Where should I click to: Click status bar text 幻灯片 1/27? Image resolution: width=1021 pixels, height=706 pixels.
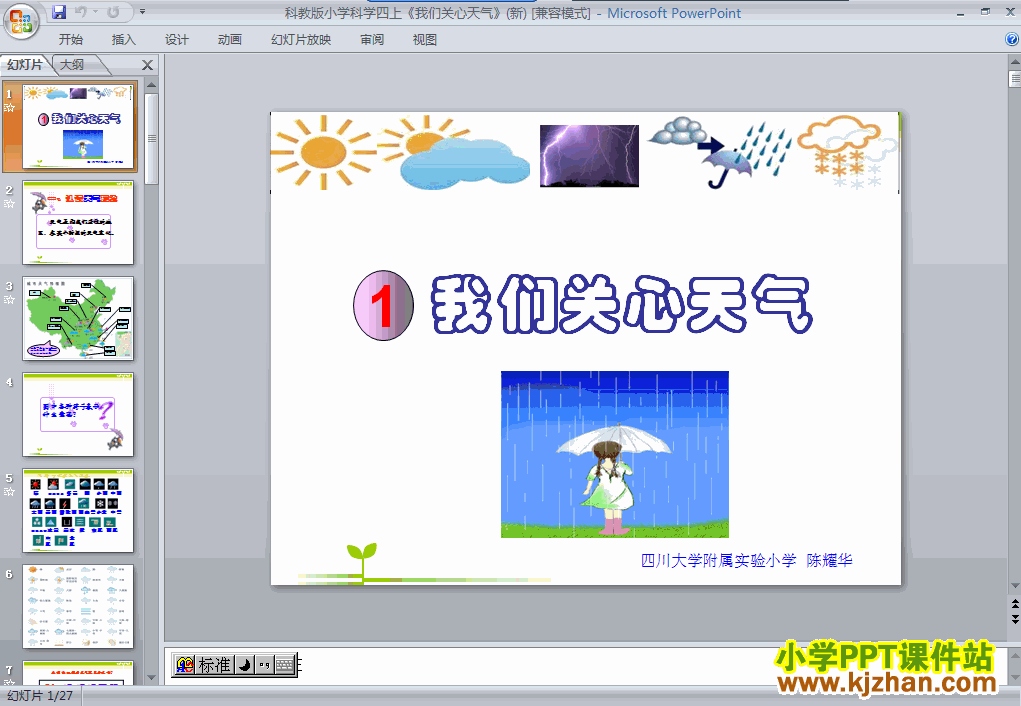pos(40,696)
